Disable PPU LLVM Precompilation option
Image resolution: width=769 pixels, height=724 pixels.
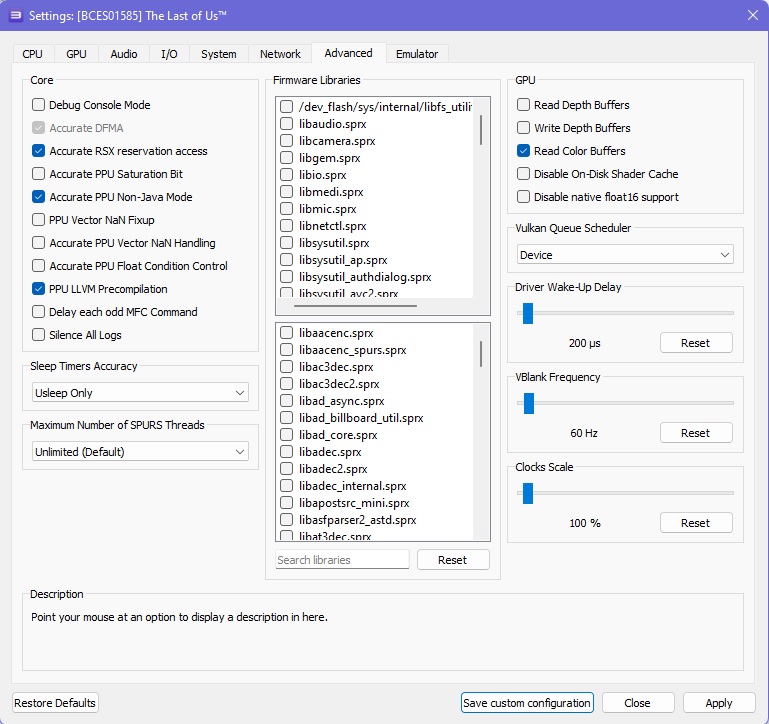tap(39, 289)
